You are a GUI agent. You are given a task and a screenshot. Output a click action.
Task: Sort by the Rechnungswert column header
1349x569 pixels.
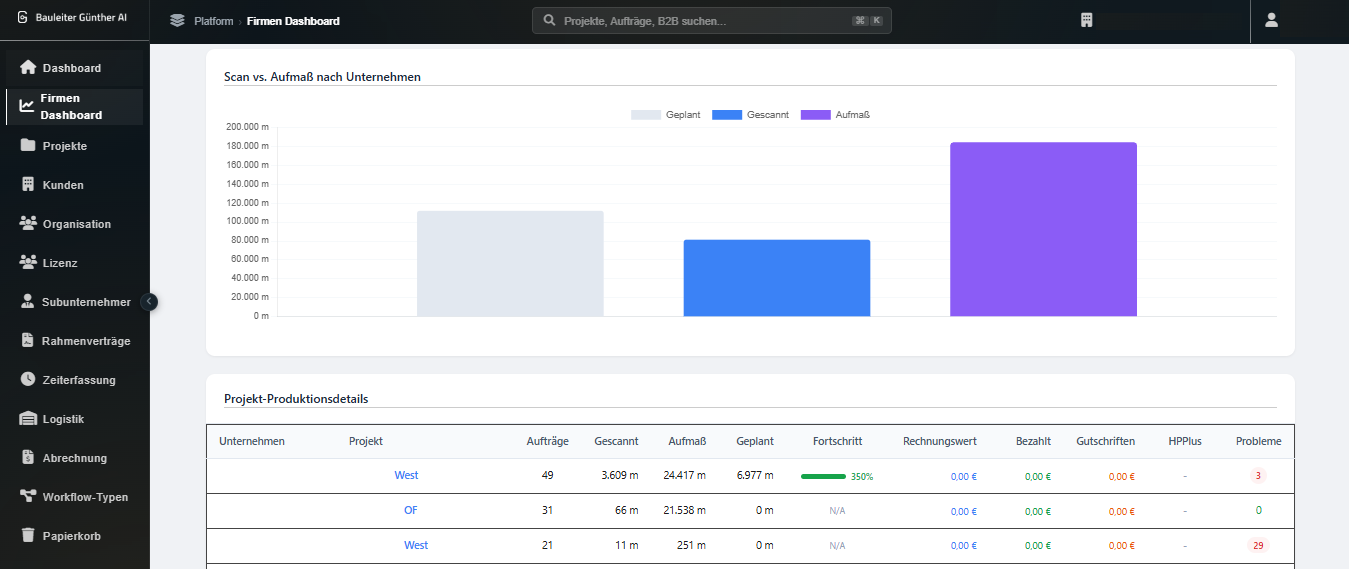(x=940, y=441)
